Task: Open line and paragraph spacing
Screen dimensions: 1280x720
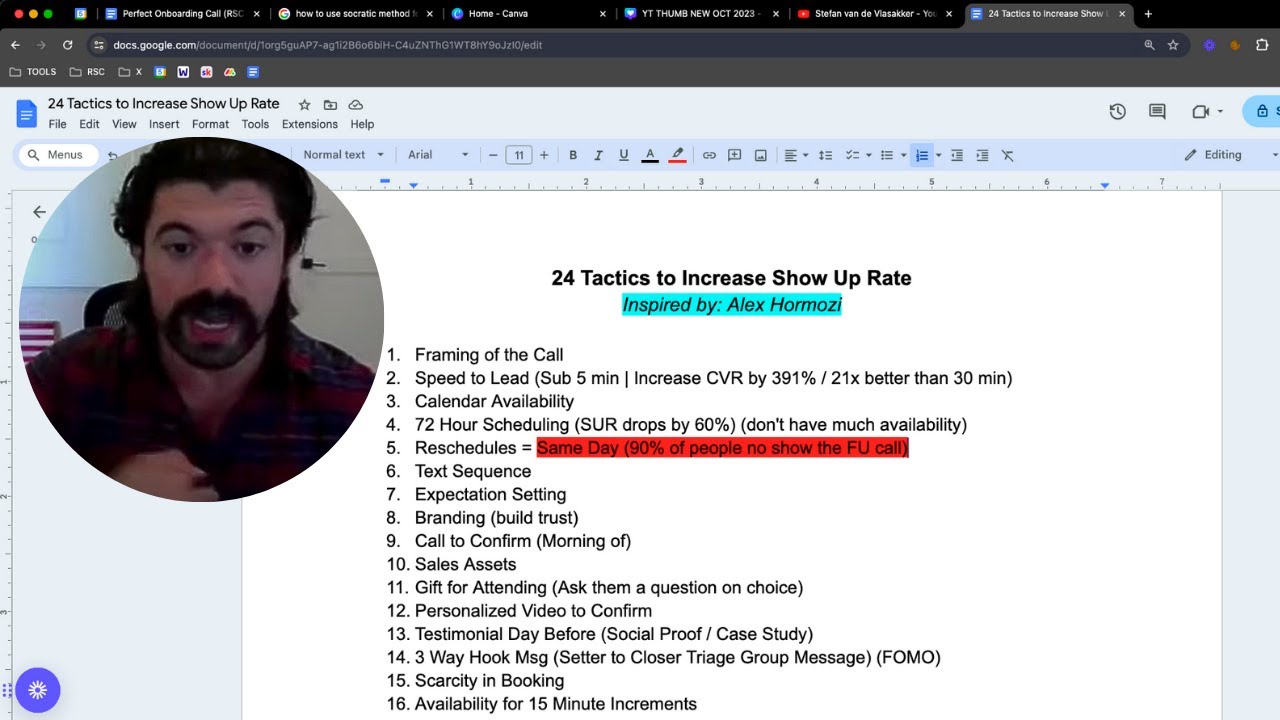Action: 825,155
